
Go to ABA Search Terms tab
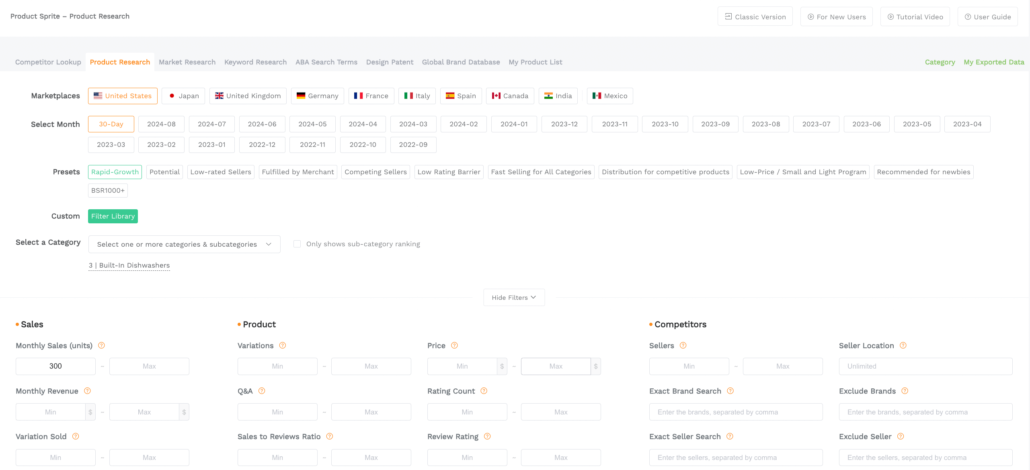tap(326, 62)
